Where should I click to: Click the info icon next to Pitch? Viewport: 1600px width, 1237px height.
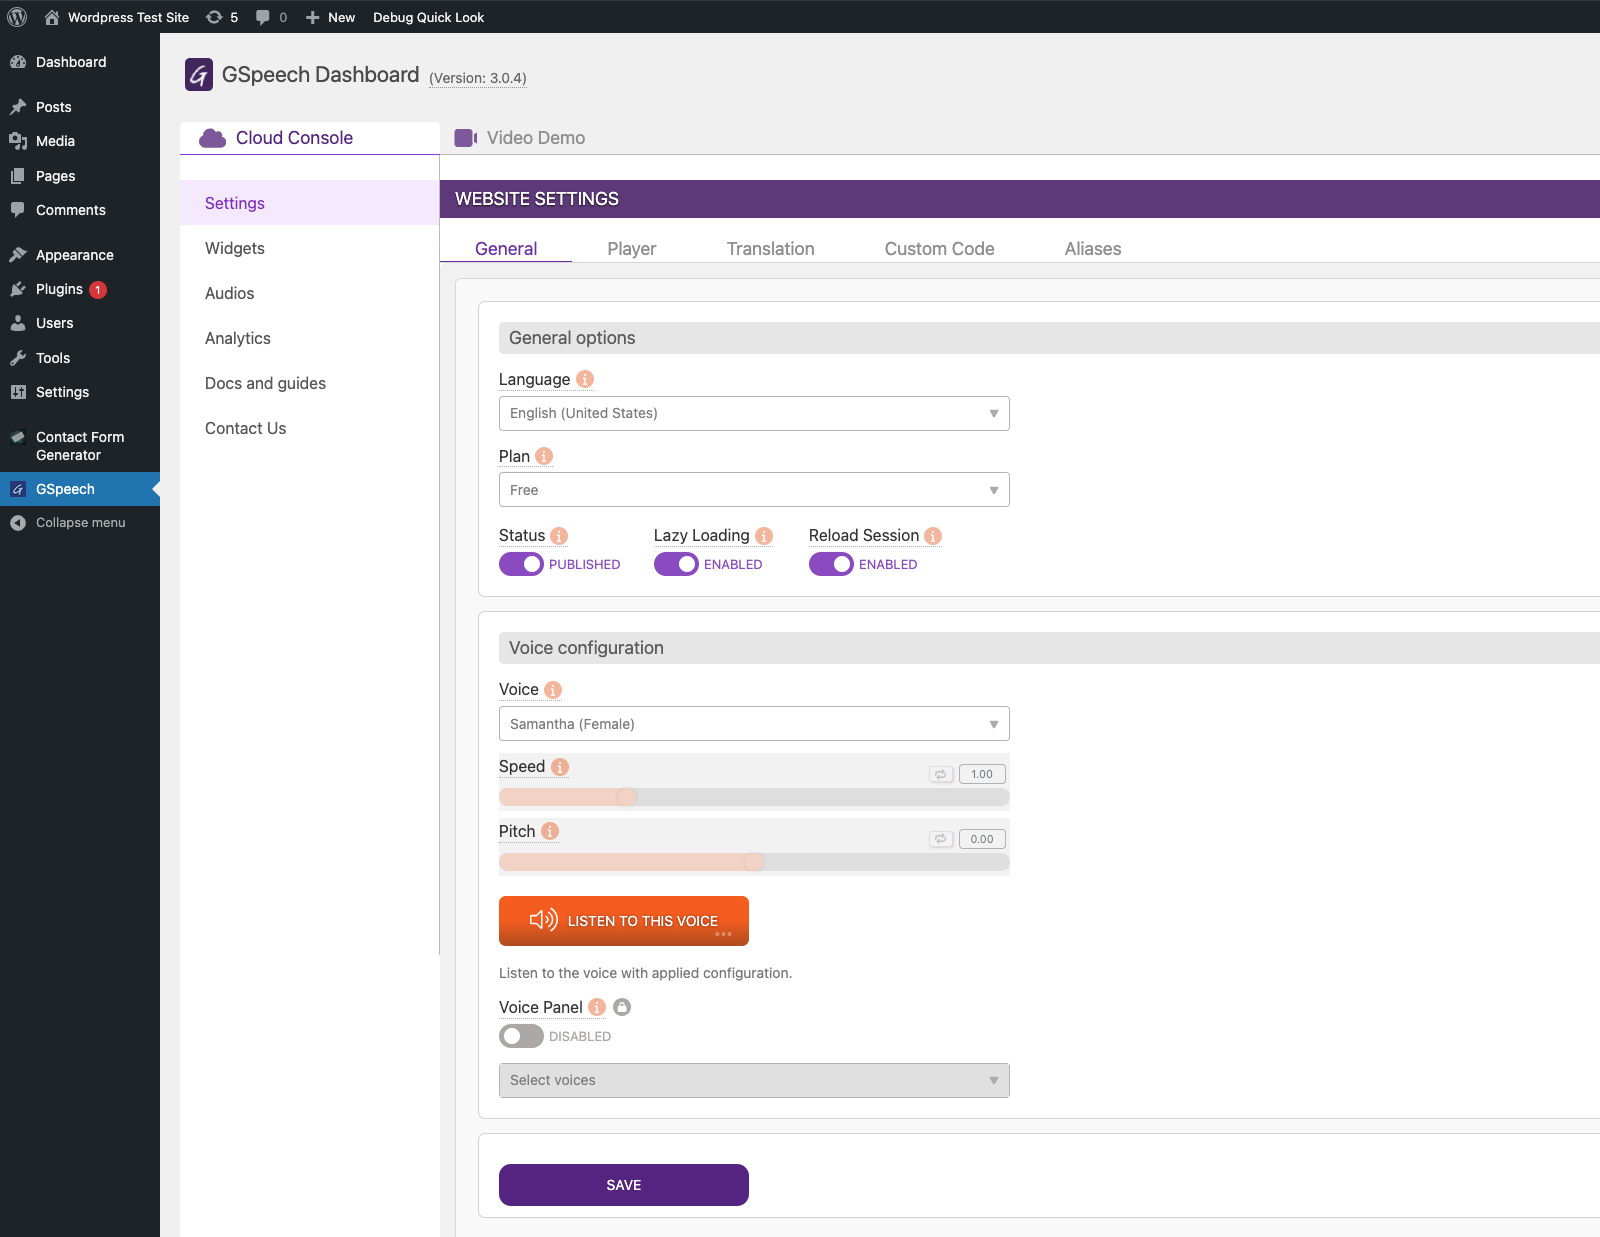pyautogui.click(x=550, y=831)
